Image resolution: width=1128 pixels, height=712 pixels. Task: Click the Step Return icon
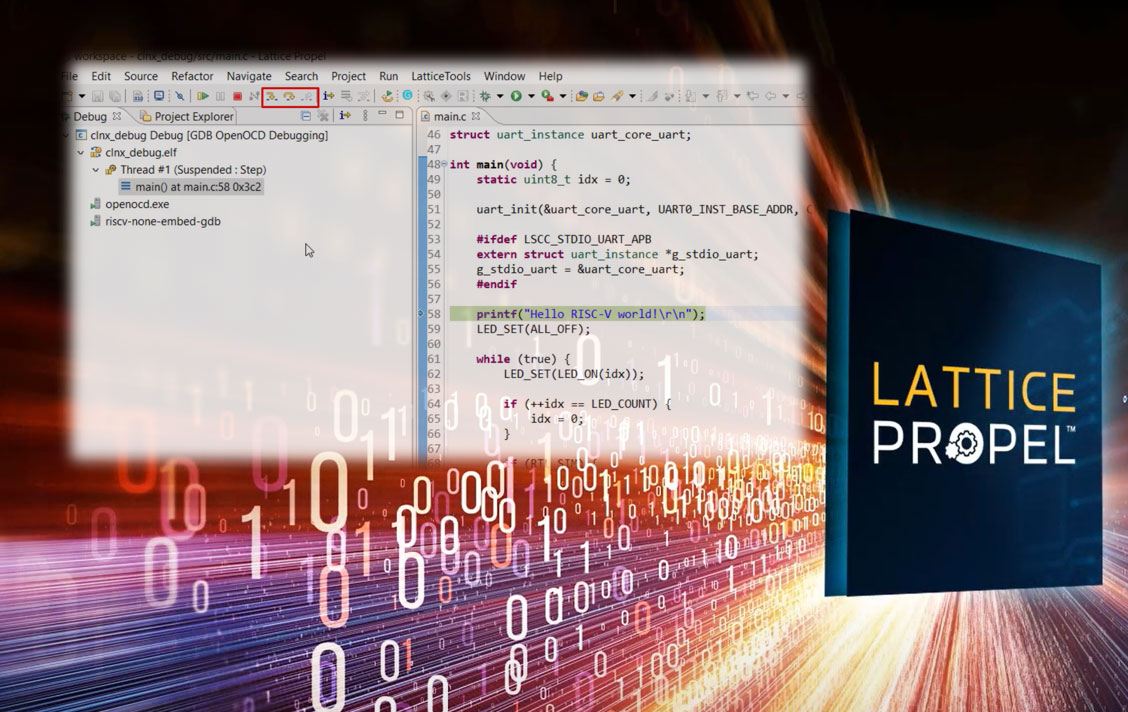[x=307, y=96]
